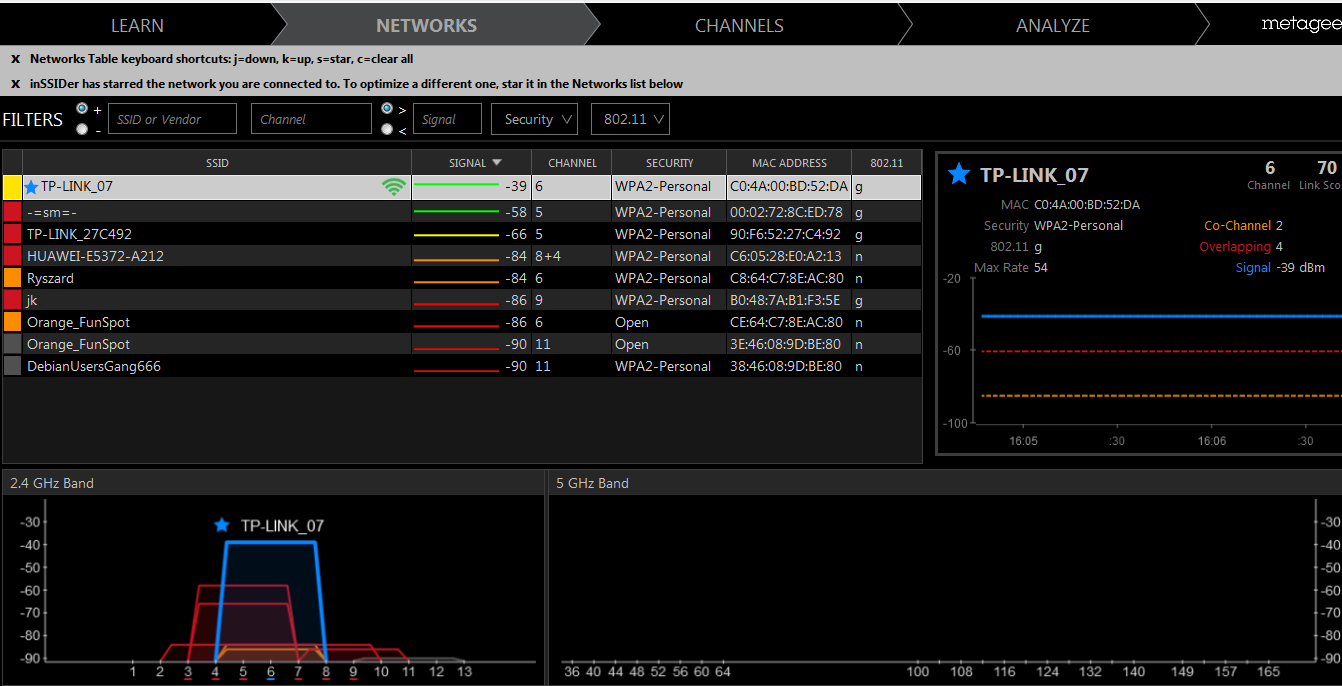
Task: Dismiss the keyboard shortcuts notice with X
Action: point(15,59)
